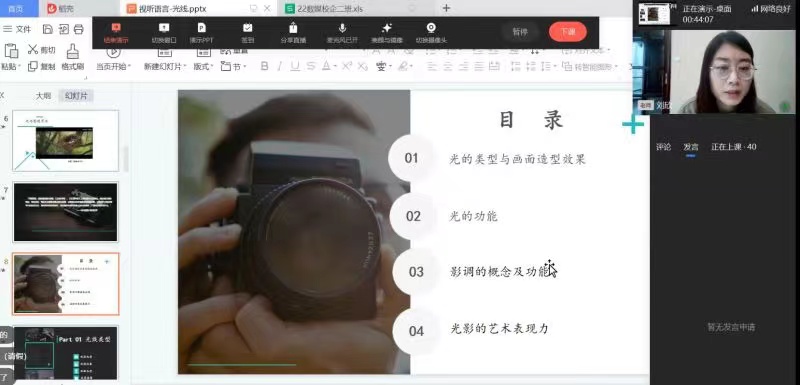Viewport: 800px width, 385px height.
Task: Open the 签到 (sign-in) tool
Action: (x=247, y=33)
